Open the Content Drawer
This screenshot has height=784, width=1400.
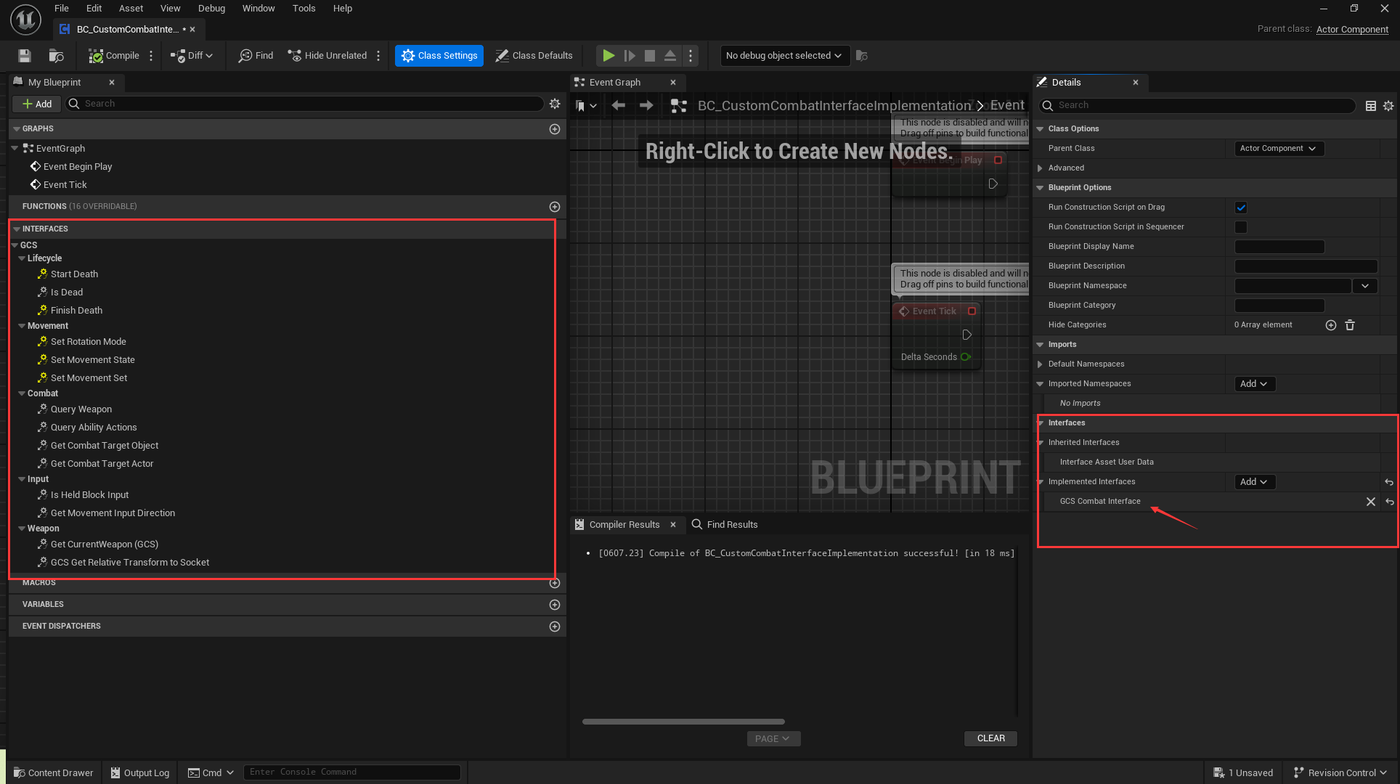click(53, 773)
